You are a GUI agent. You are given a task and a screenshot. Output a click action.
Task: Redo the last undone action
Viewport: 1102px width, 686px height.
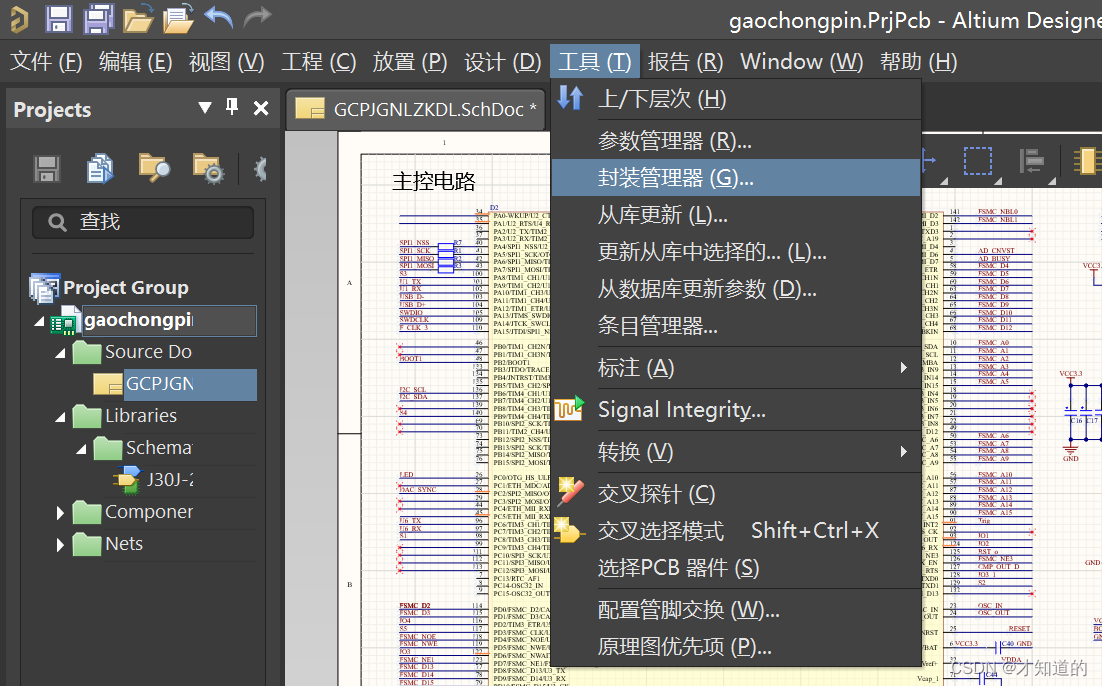click(x=256, y=18)
